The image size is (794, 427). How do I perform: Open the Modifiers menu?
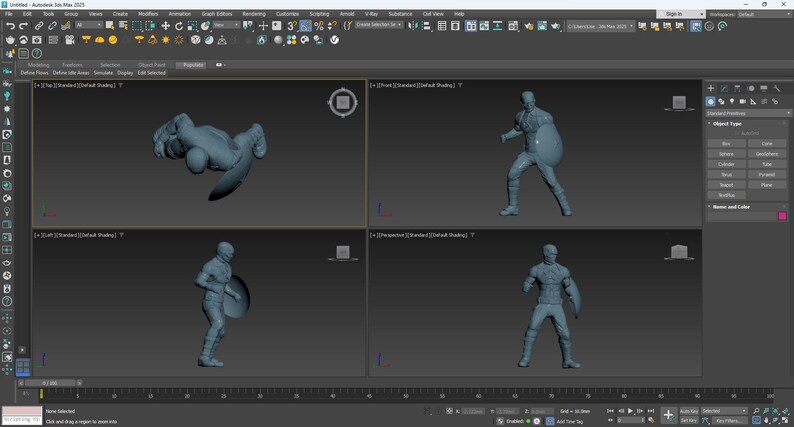tap(148, 14)
